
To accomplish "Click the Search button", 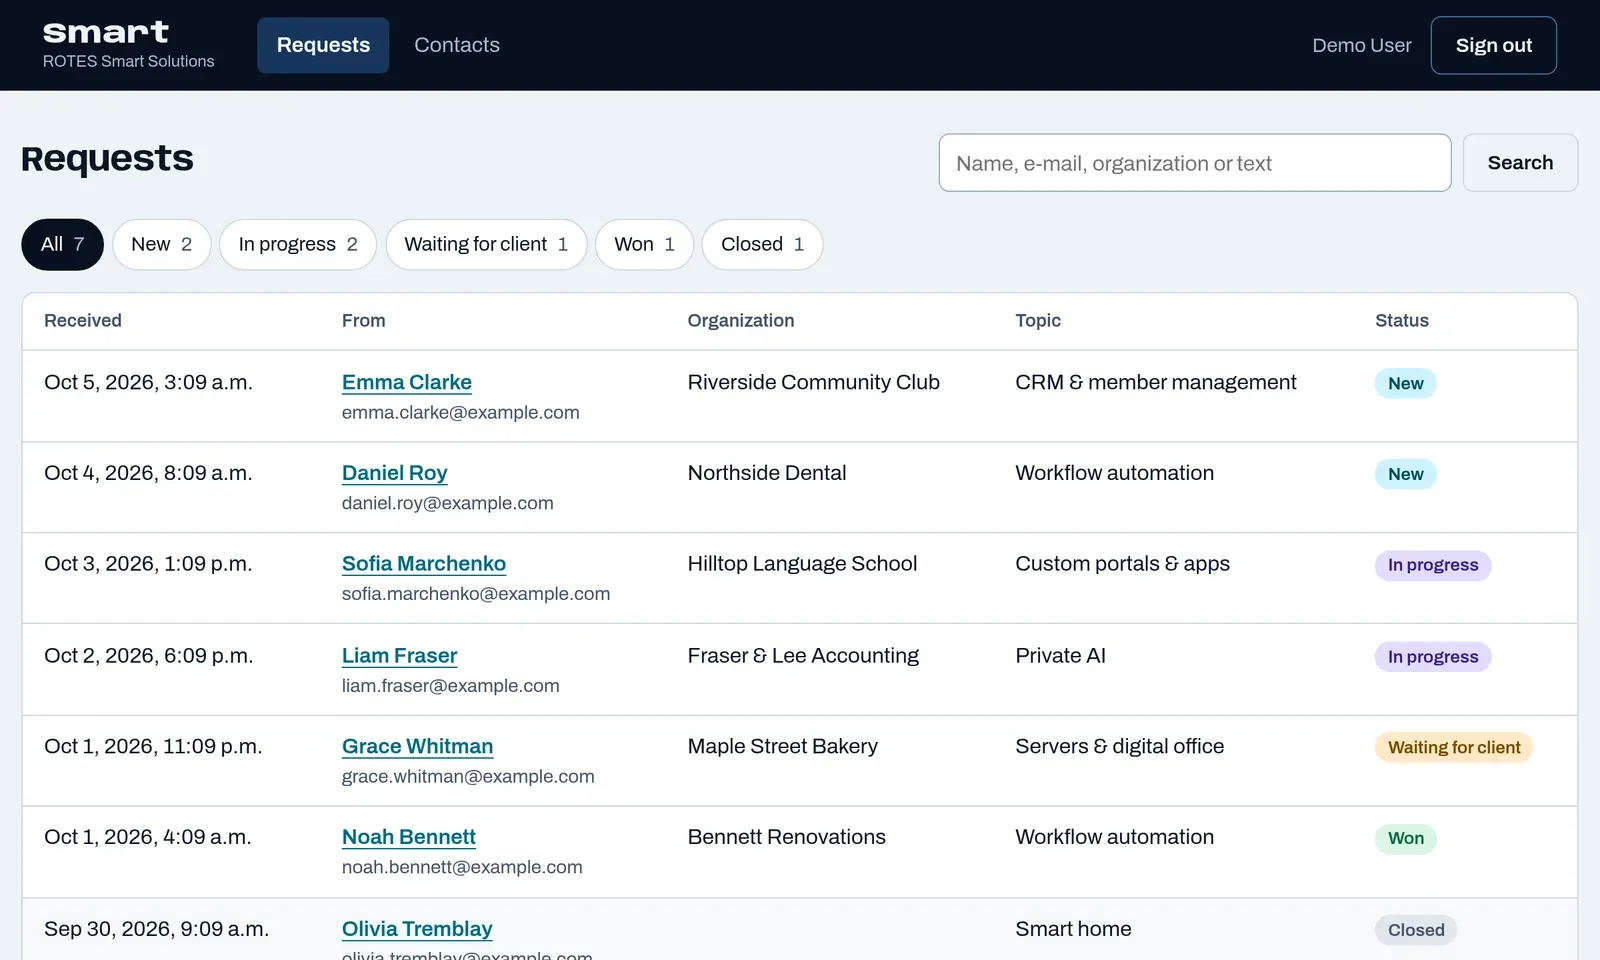I will tap(1520, 163).
